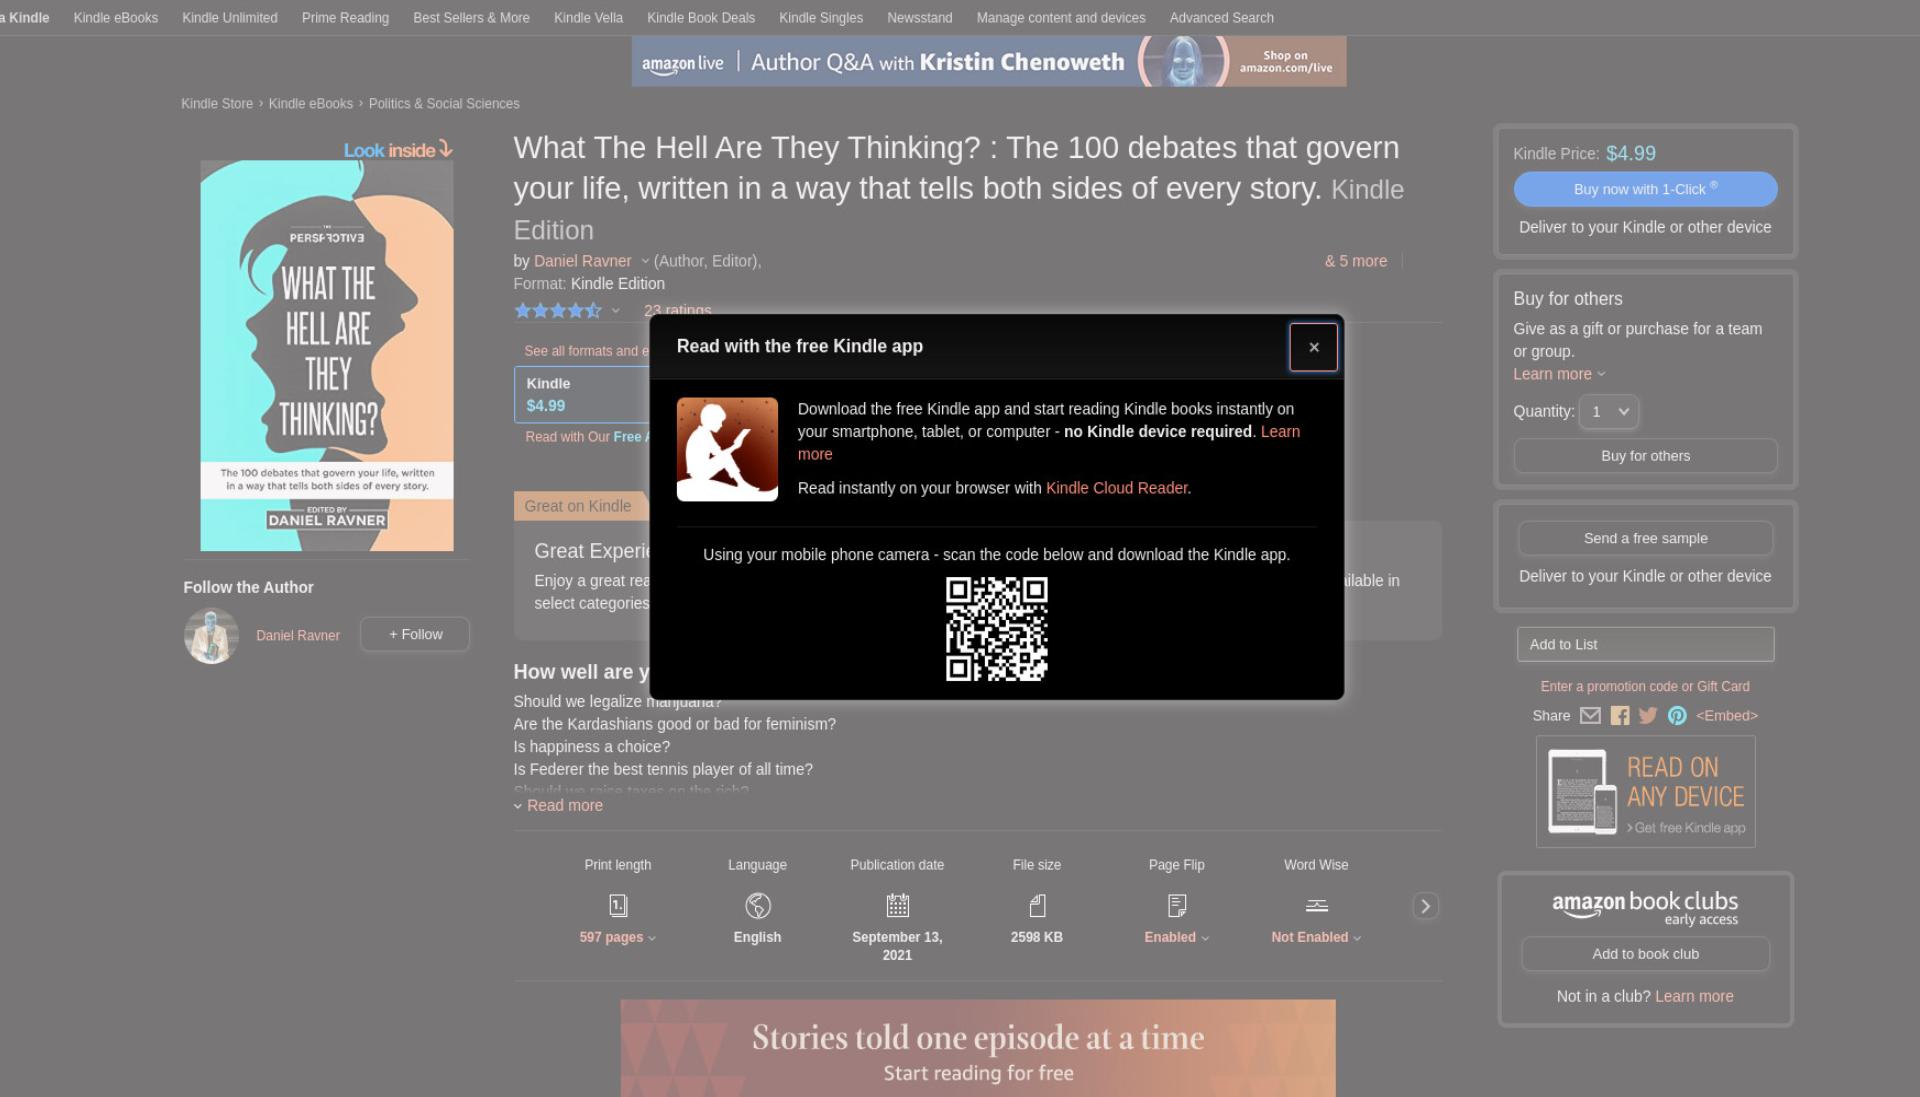This screenshot has width=1920, height=1097.
Task: Expand Word Wise Not Enabled dropdown
Action: coord(1316,937)
